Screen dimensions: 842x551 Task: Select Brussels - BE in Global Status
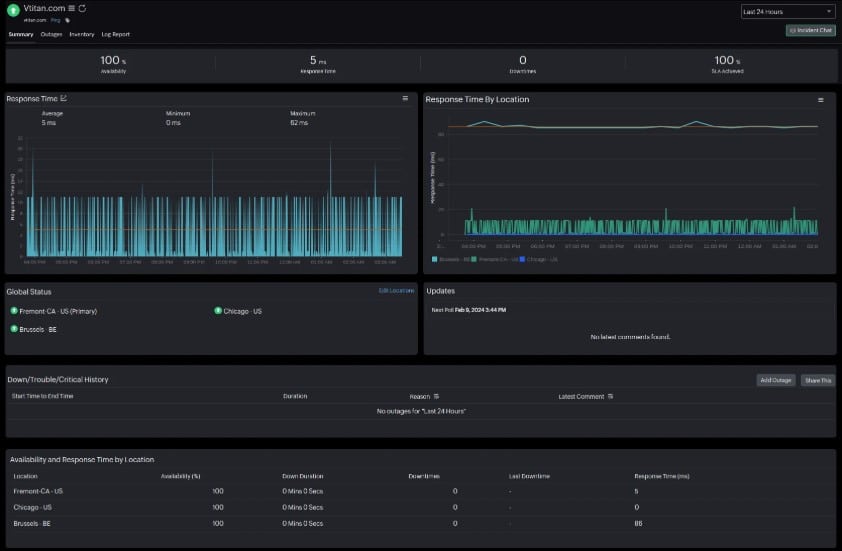tap(38, 330)
